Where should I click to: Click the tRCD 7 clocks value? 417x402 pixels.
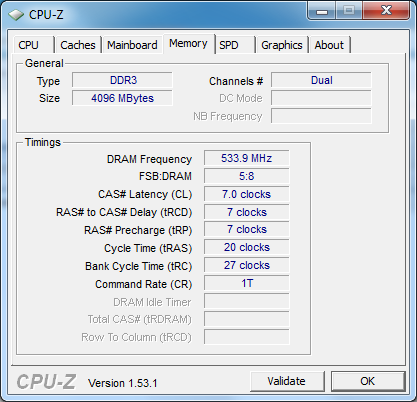click(x=247, y=212)
